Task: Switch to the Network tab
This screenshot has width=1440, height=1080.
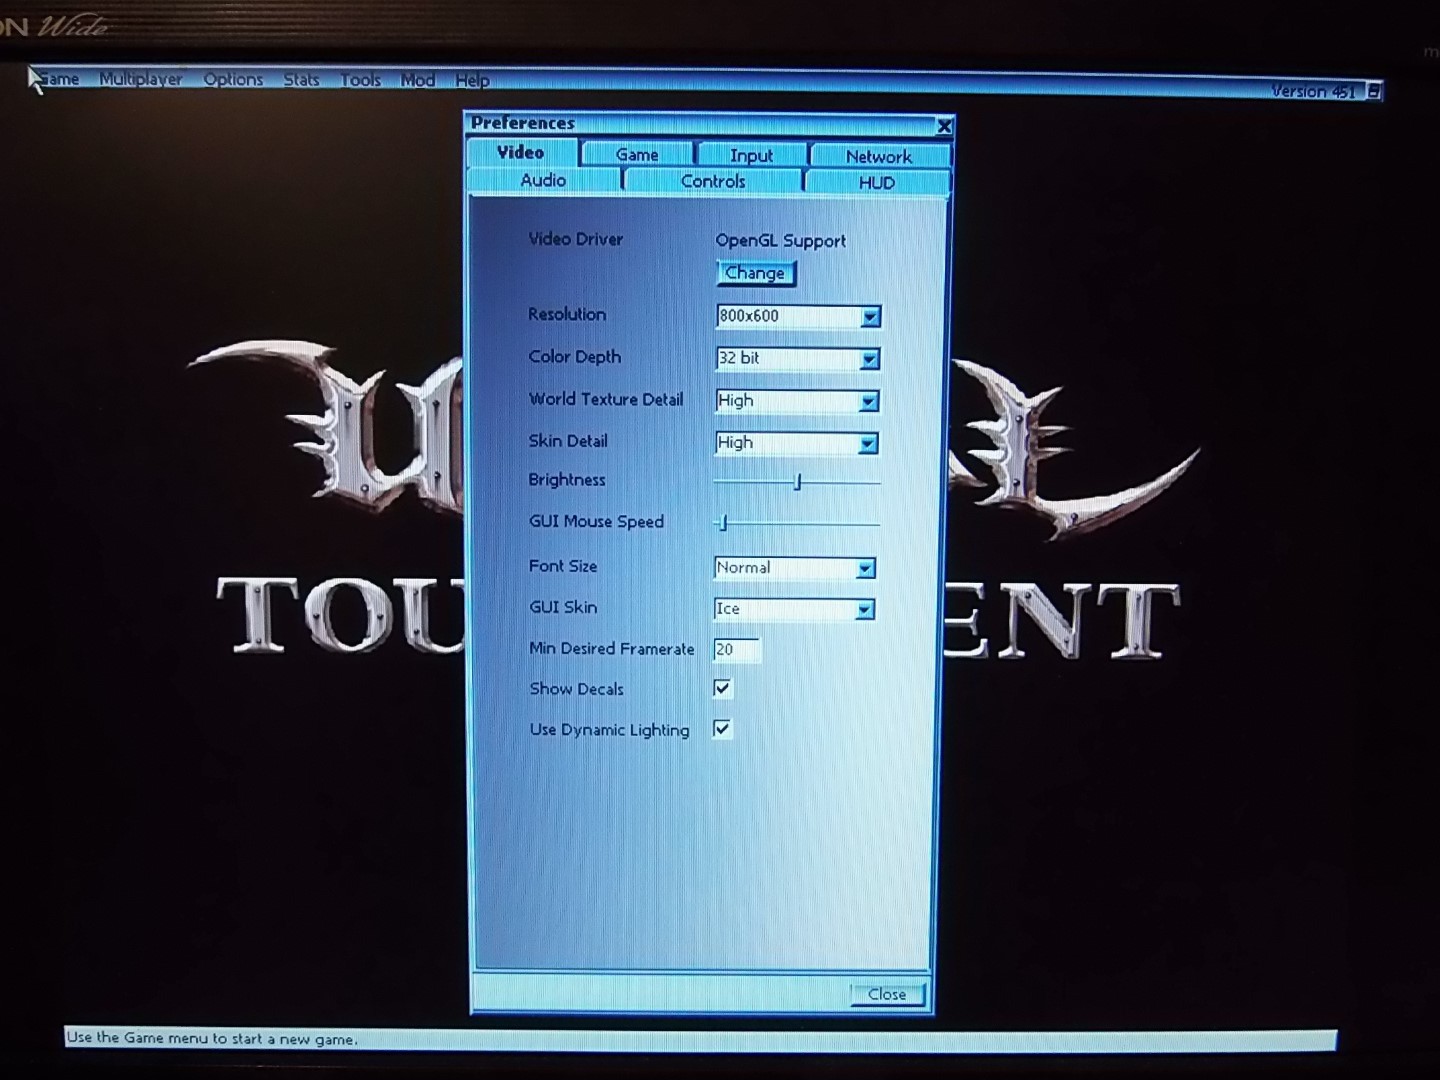Action: point(879,156)
